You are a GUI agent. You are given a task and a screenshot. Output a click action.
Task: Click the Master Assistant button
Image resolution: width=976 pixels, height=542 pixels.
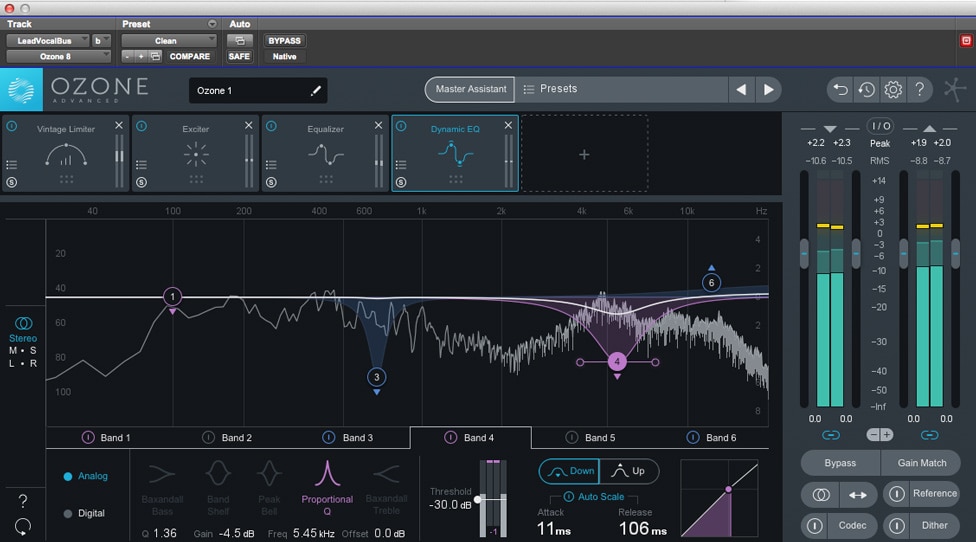pyautogui.click(x=471, y=89)
